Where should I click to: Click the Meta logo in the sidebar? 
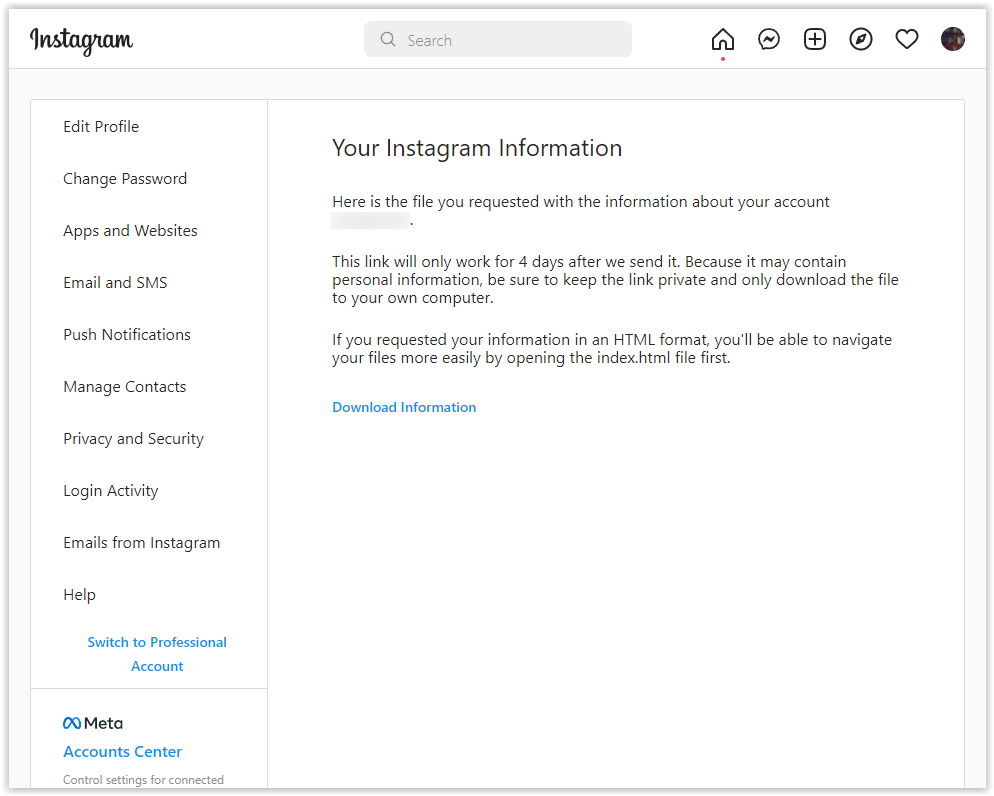92,722
